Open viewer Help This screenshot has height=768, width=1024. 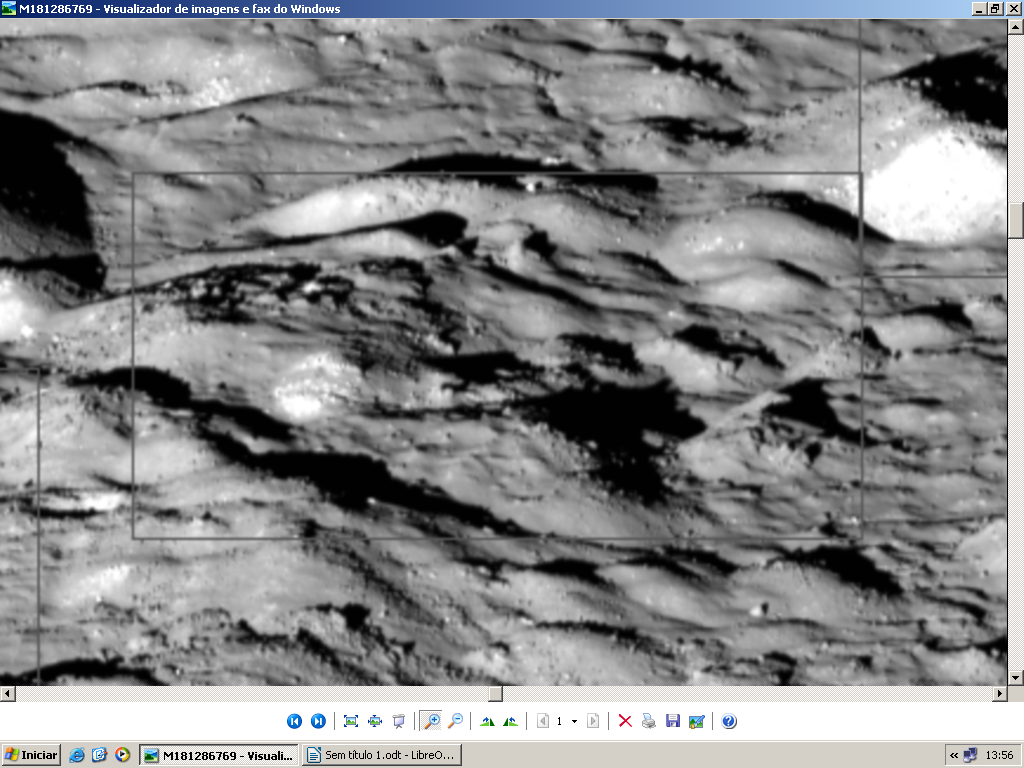tap(729, 721)
